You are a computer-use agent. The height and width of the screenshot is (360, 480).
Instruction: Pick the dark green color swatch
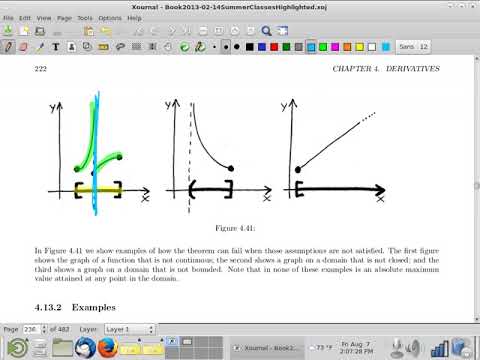pos(286,47)
